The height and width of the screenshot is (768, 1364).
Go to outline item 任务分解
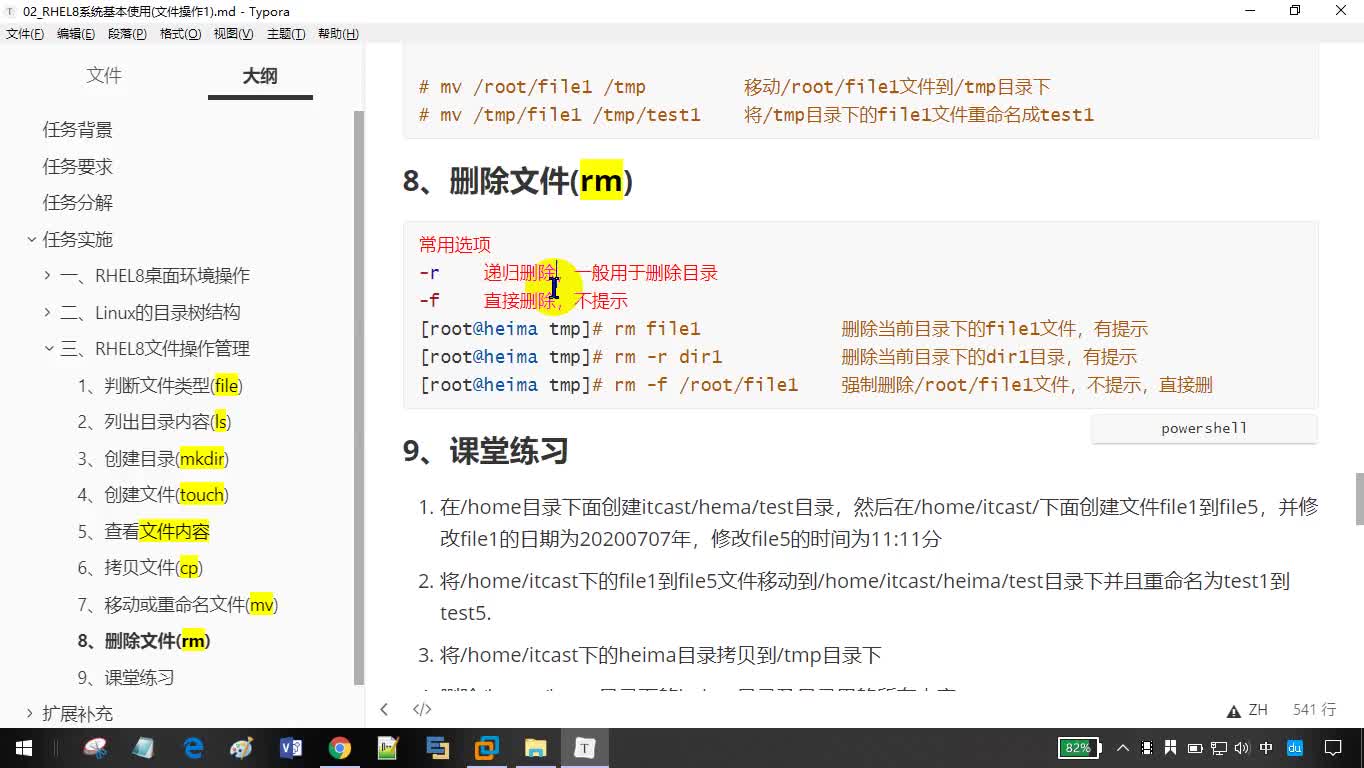pyautogui.click(x=78, y=203)
